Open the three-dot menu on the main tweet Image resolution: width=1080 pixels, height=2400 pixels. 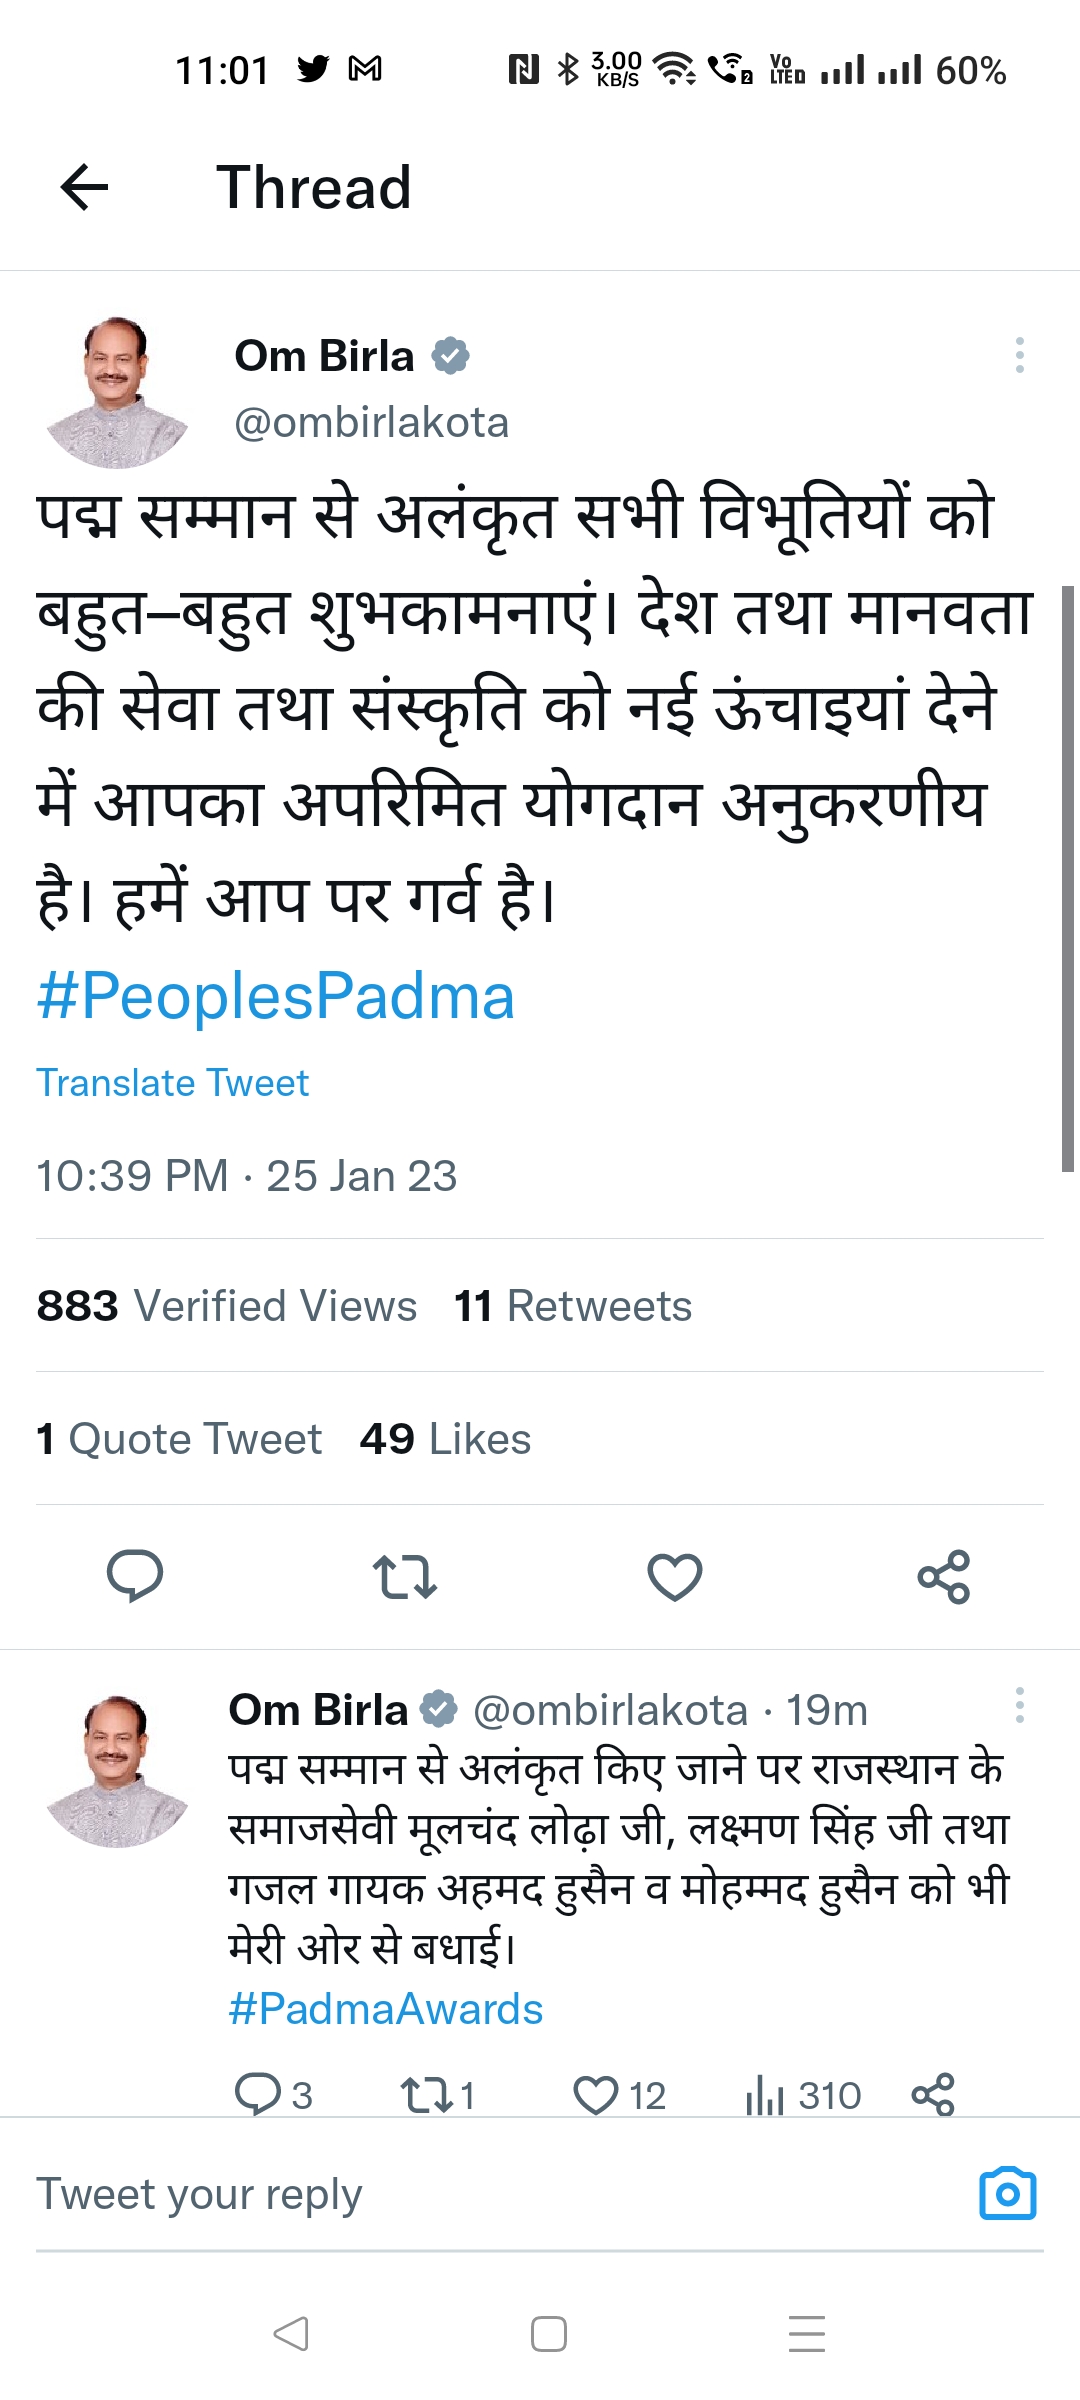coord(1019,355)
